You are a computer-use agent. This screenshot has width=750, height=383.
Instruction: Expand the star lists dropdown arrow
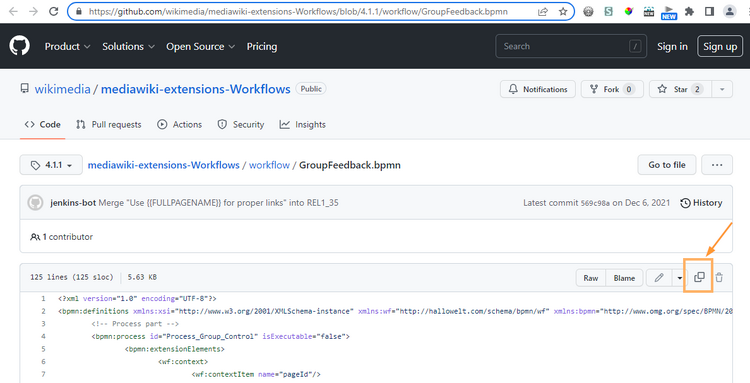point(722,89)
